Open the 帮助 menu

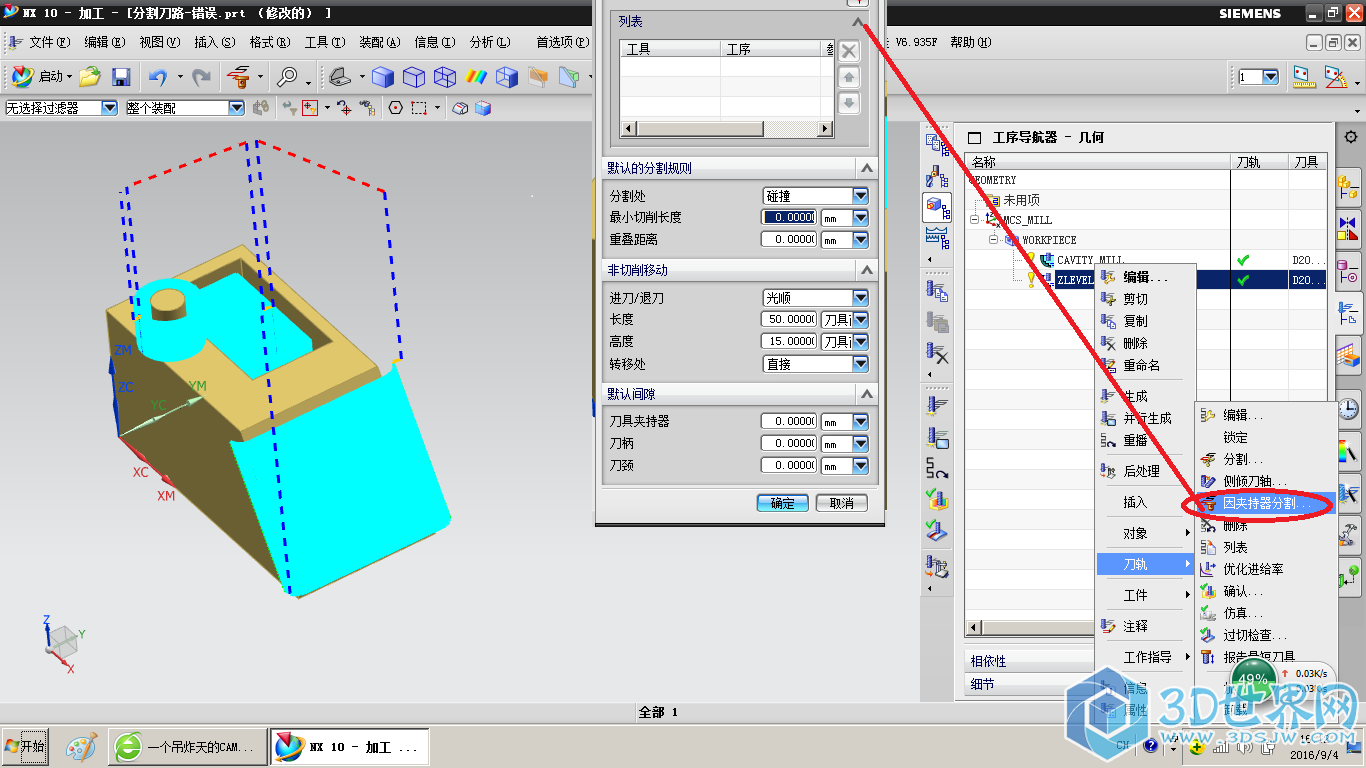pyautogui.click(x=969, y=42)
